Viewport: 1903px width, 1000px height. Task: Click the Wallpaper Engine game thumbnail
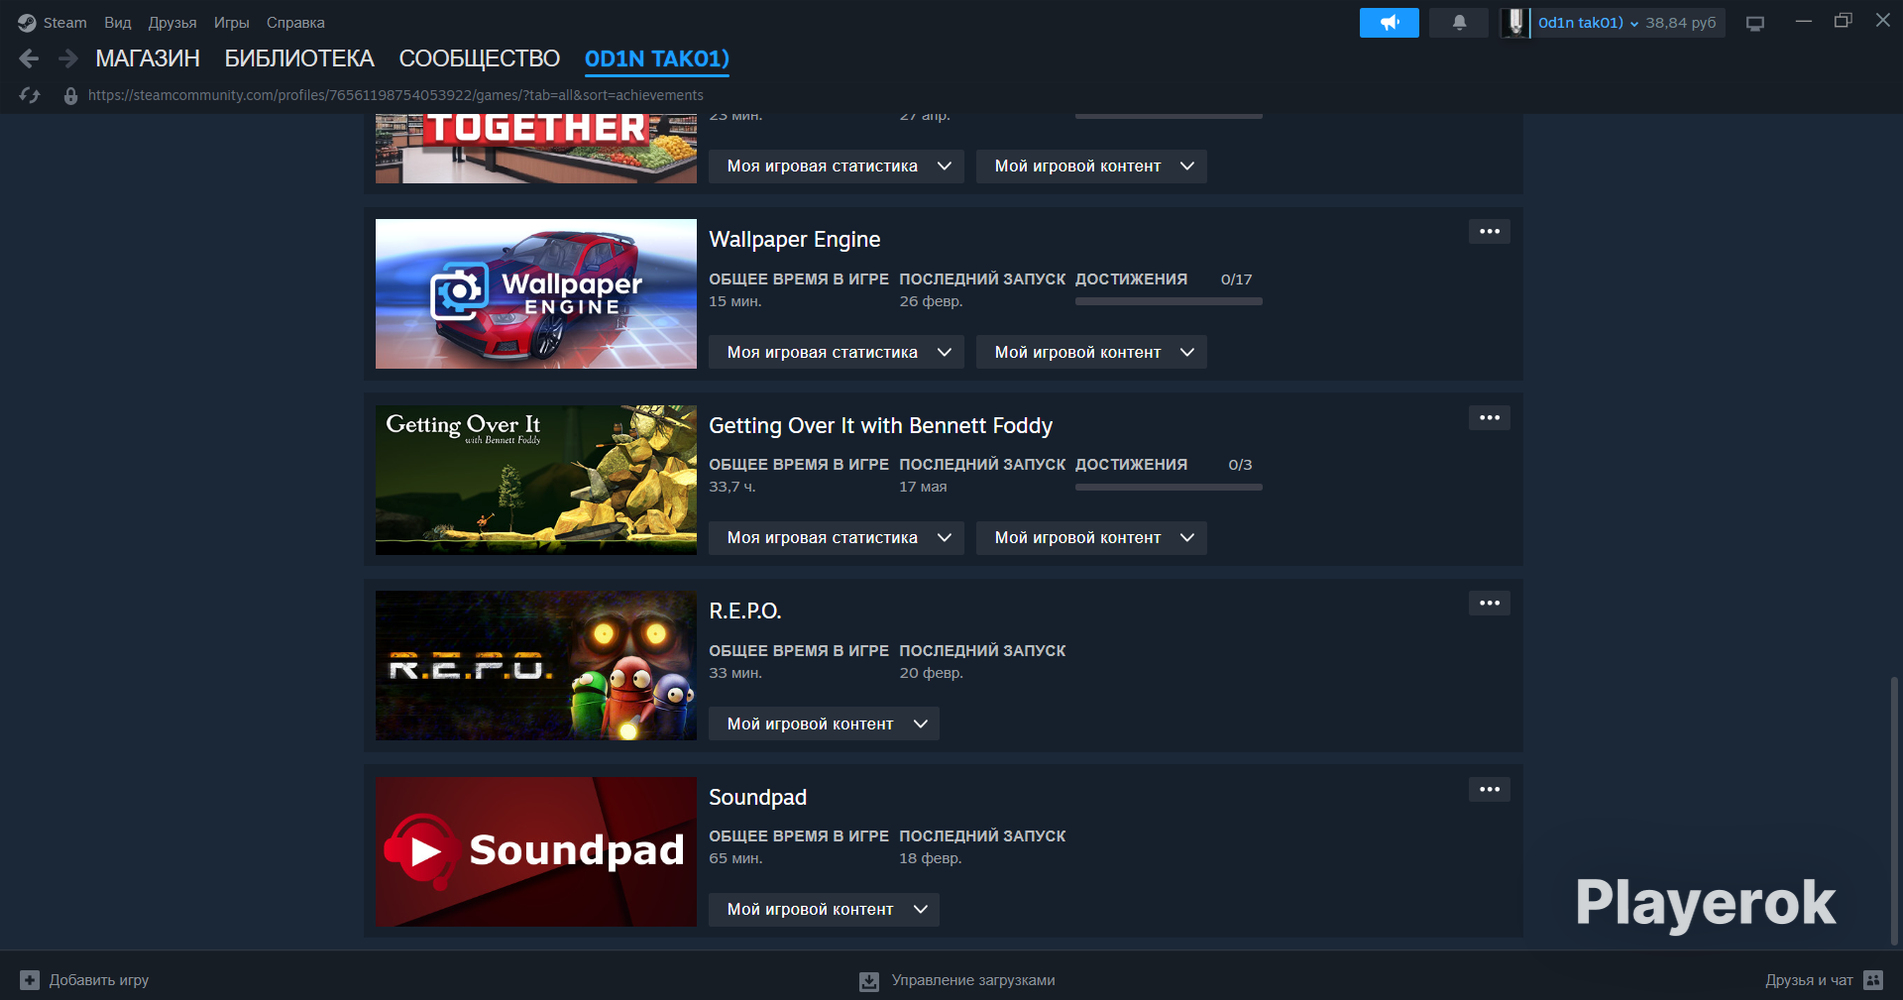point(536,294)
